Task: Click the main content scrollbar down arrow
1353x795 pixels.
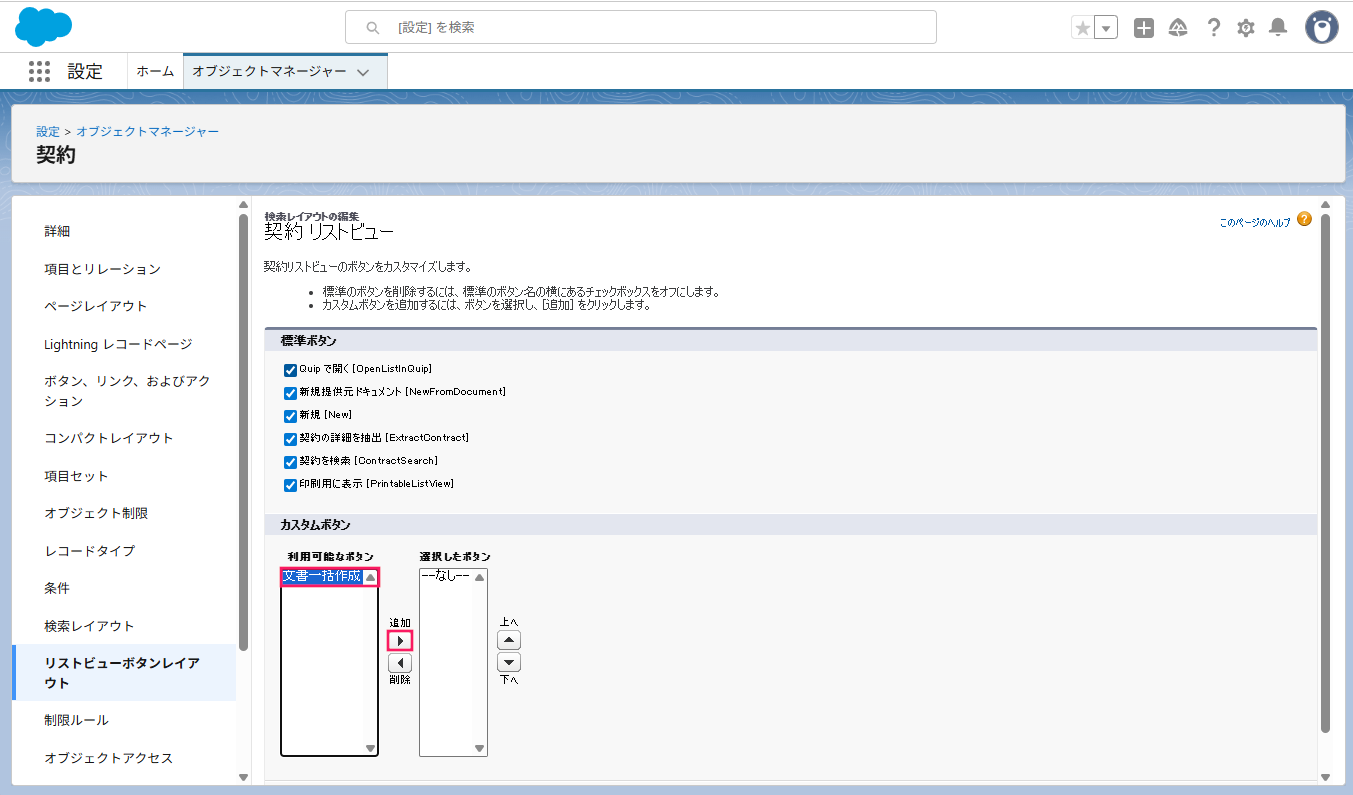Action: tap(1326, 777)
